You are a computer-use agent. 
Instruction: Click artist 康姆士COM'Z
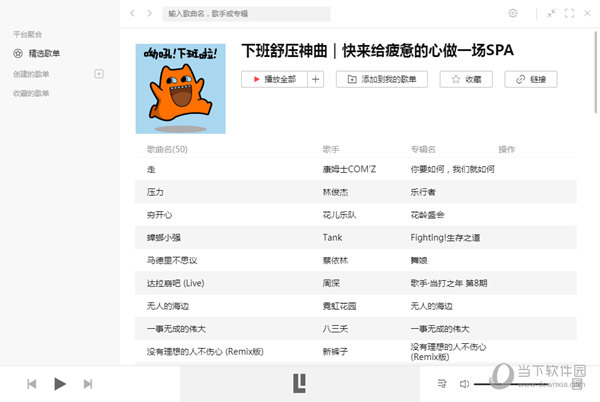[349, 169]
